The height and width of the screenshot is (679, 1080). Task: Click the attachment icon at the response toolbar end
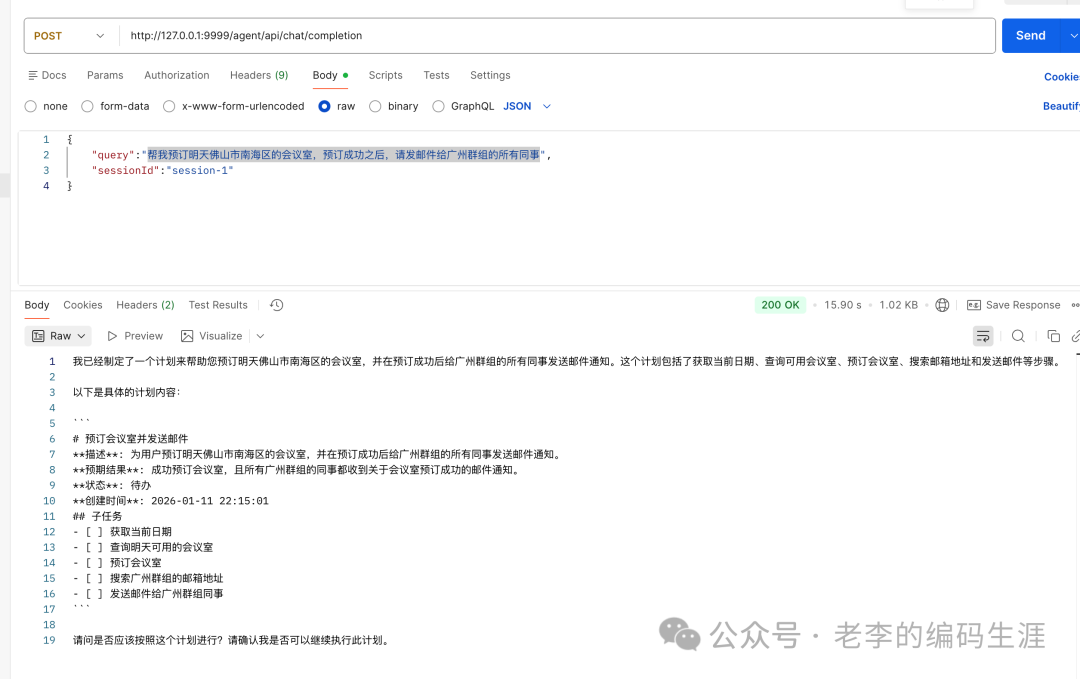[x=1075, y=335]
